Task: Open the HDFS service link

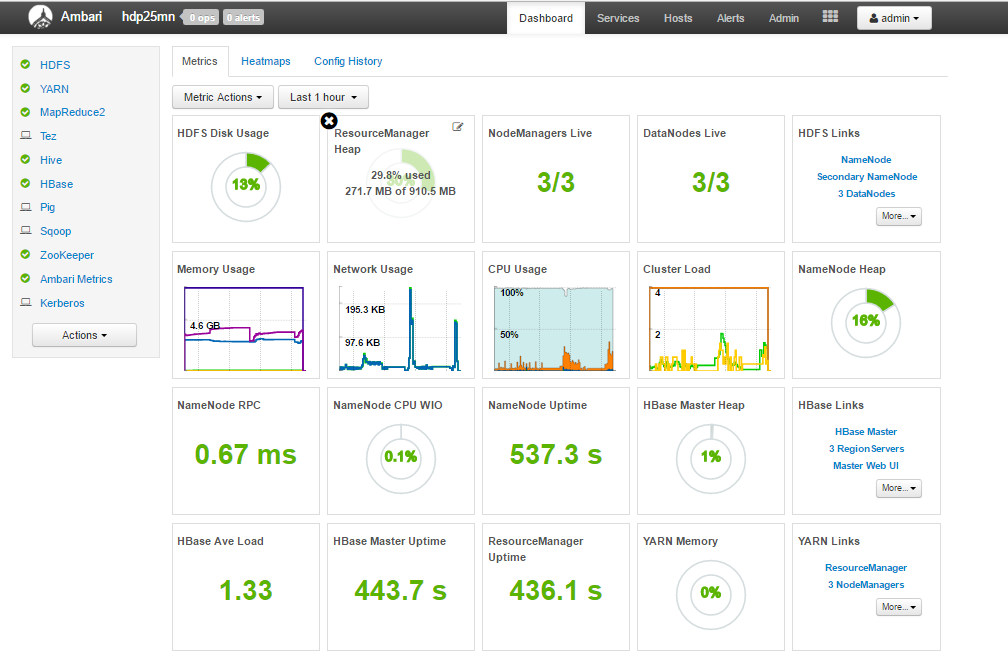Action: (55, 65)
